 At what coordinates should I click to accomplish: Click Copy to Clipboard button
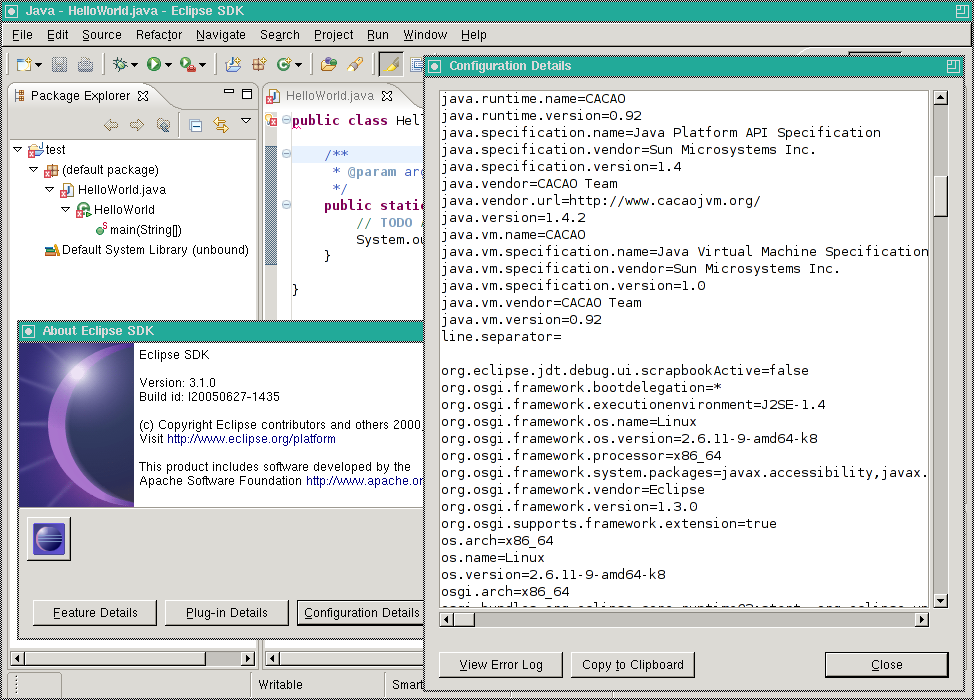tap(632, 665)
